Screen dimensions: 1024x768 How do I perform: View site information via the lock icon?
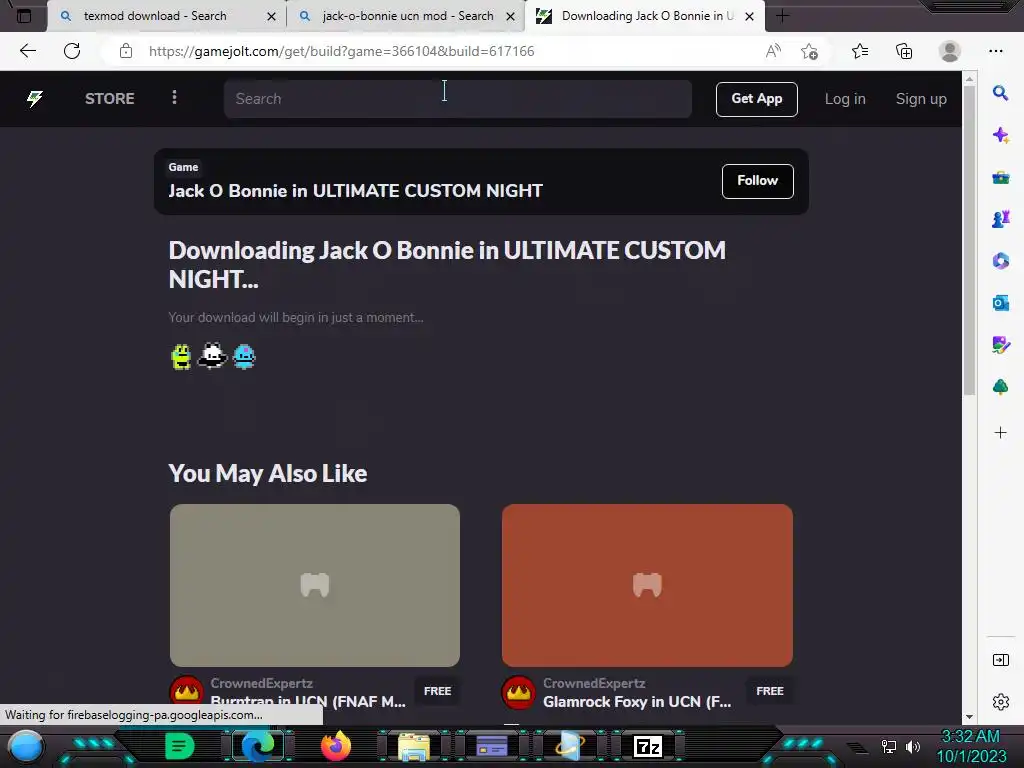tap(126, 51)
